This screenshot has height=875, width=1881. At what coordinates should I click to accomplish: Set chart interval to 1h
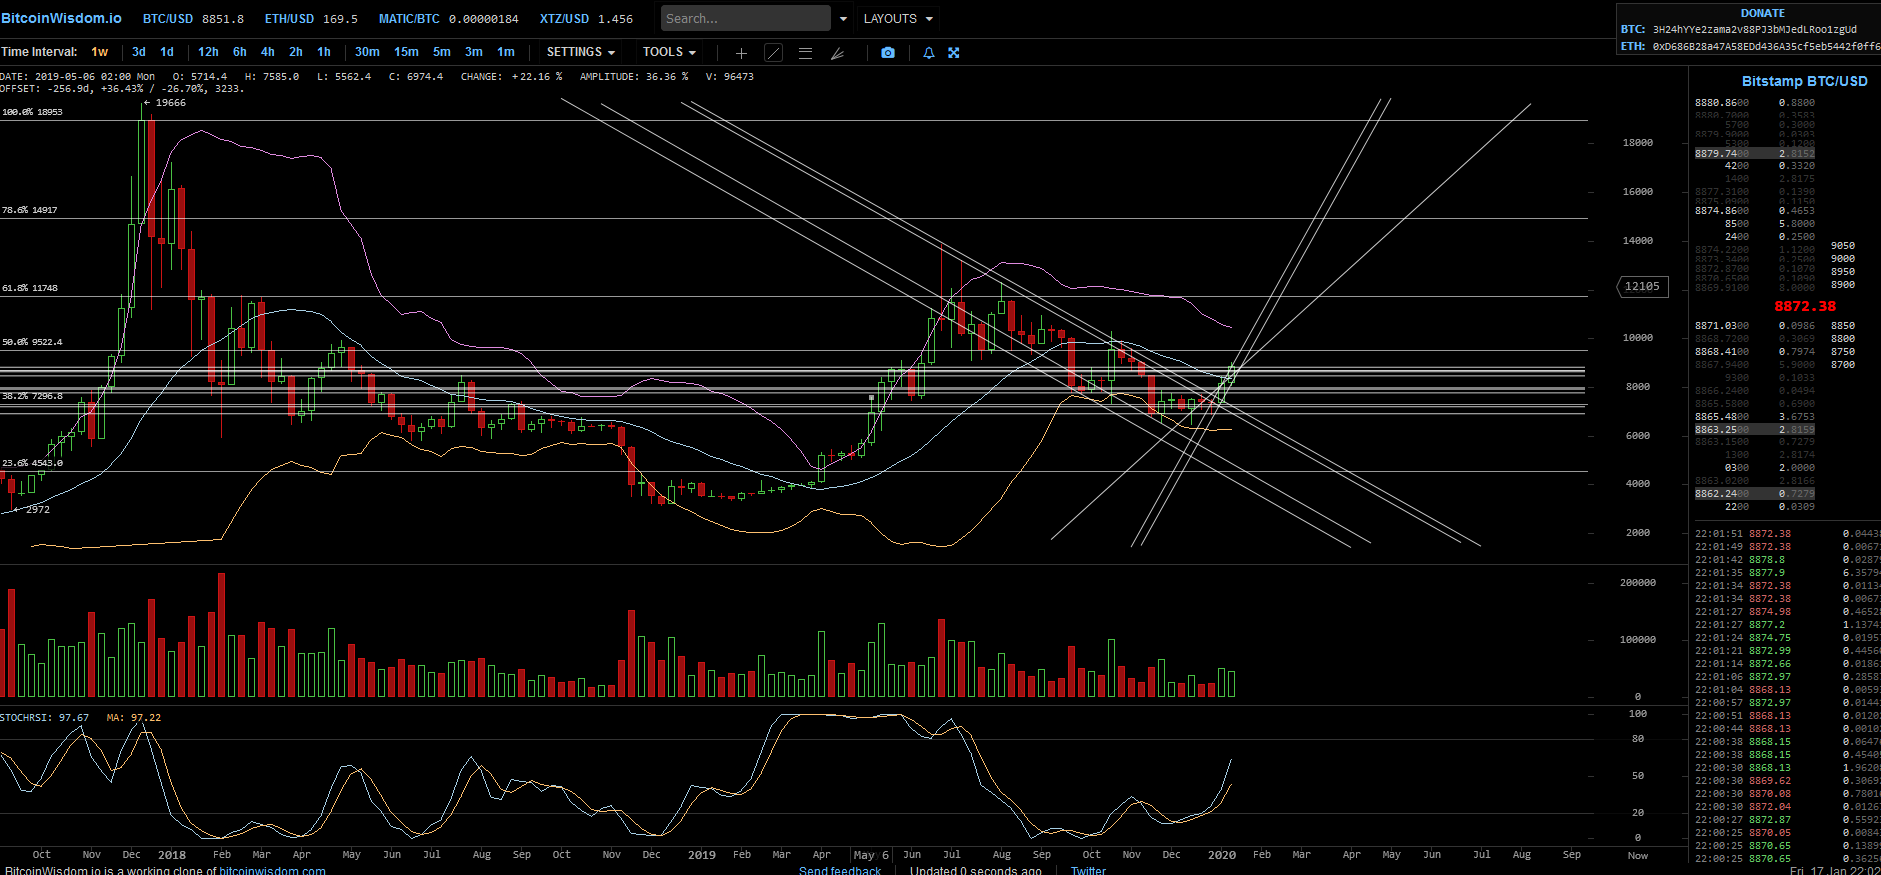click(x=324, y=52)
